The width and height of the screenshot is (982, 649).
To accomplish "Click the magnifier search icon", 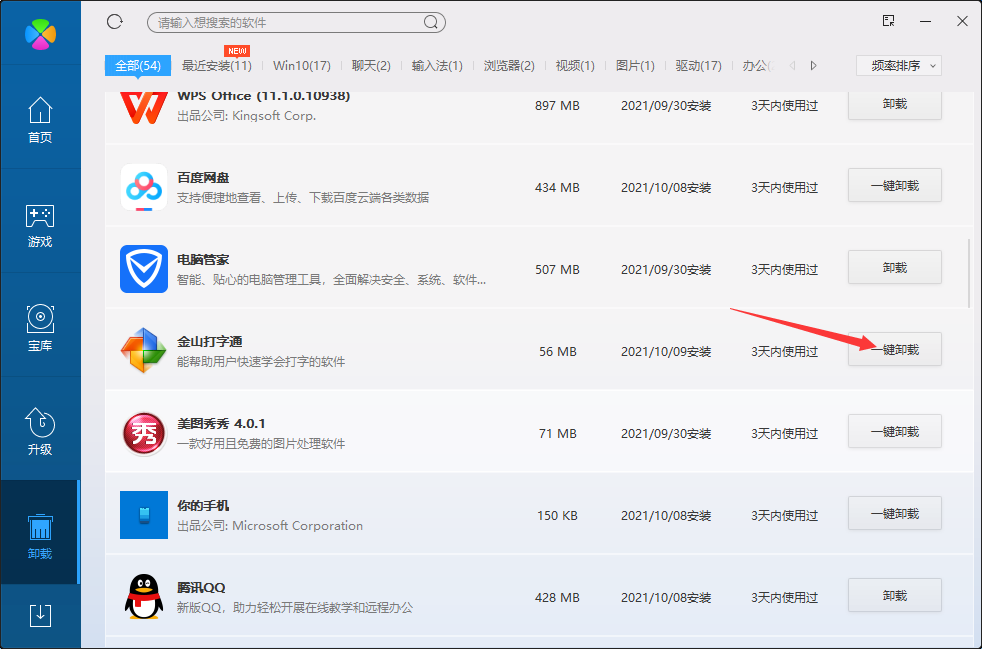I will 431,23.
